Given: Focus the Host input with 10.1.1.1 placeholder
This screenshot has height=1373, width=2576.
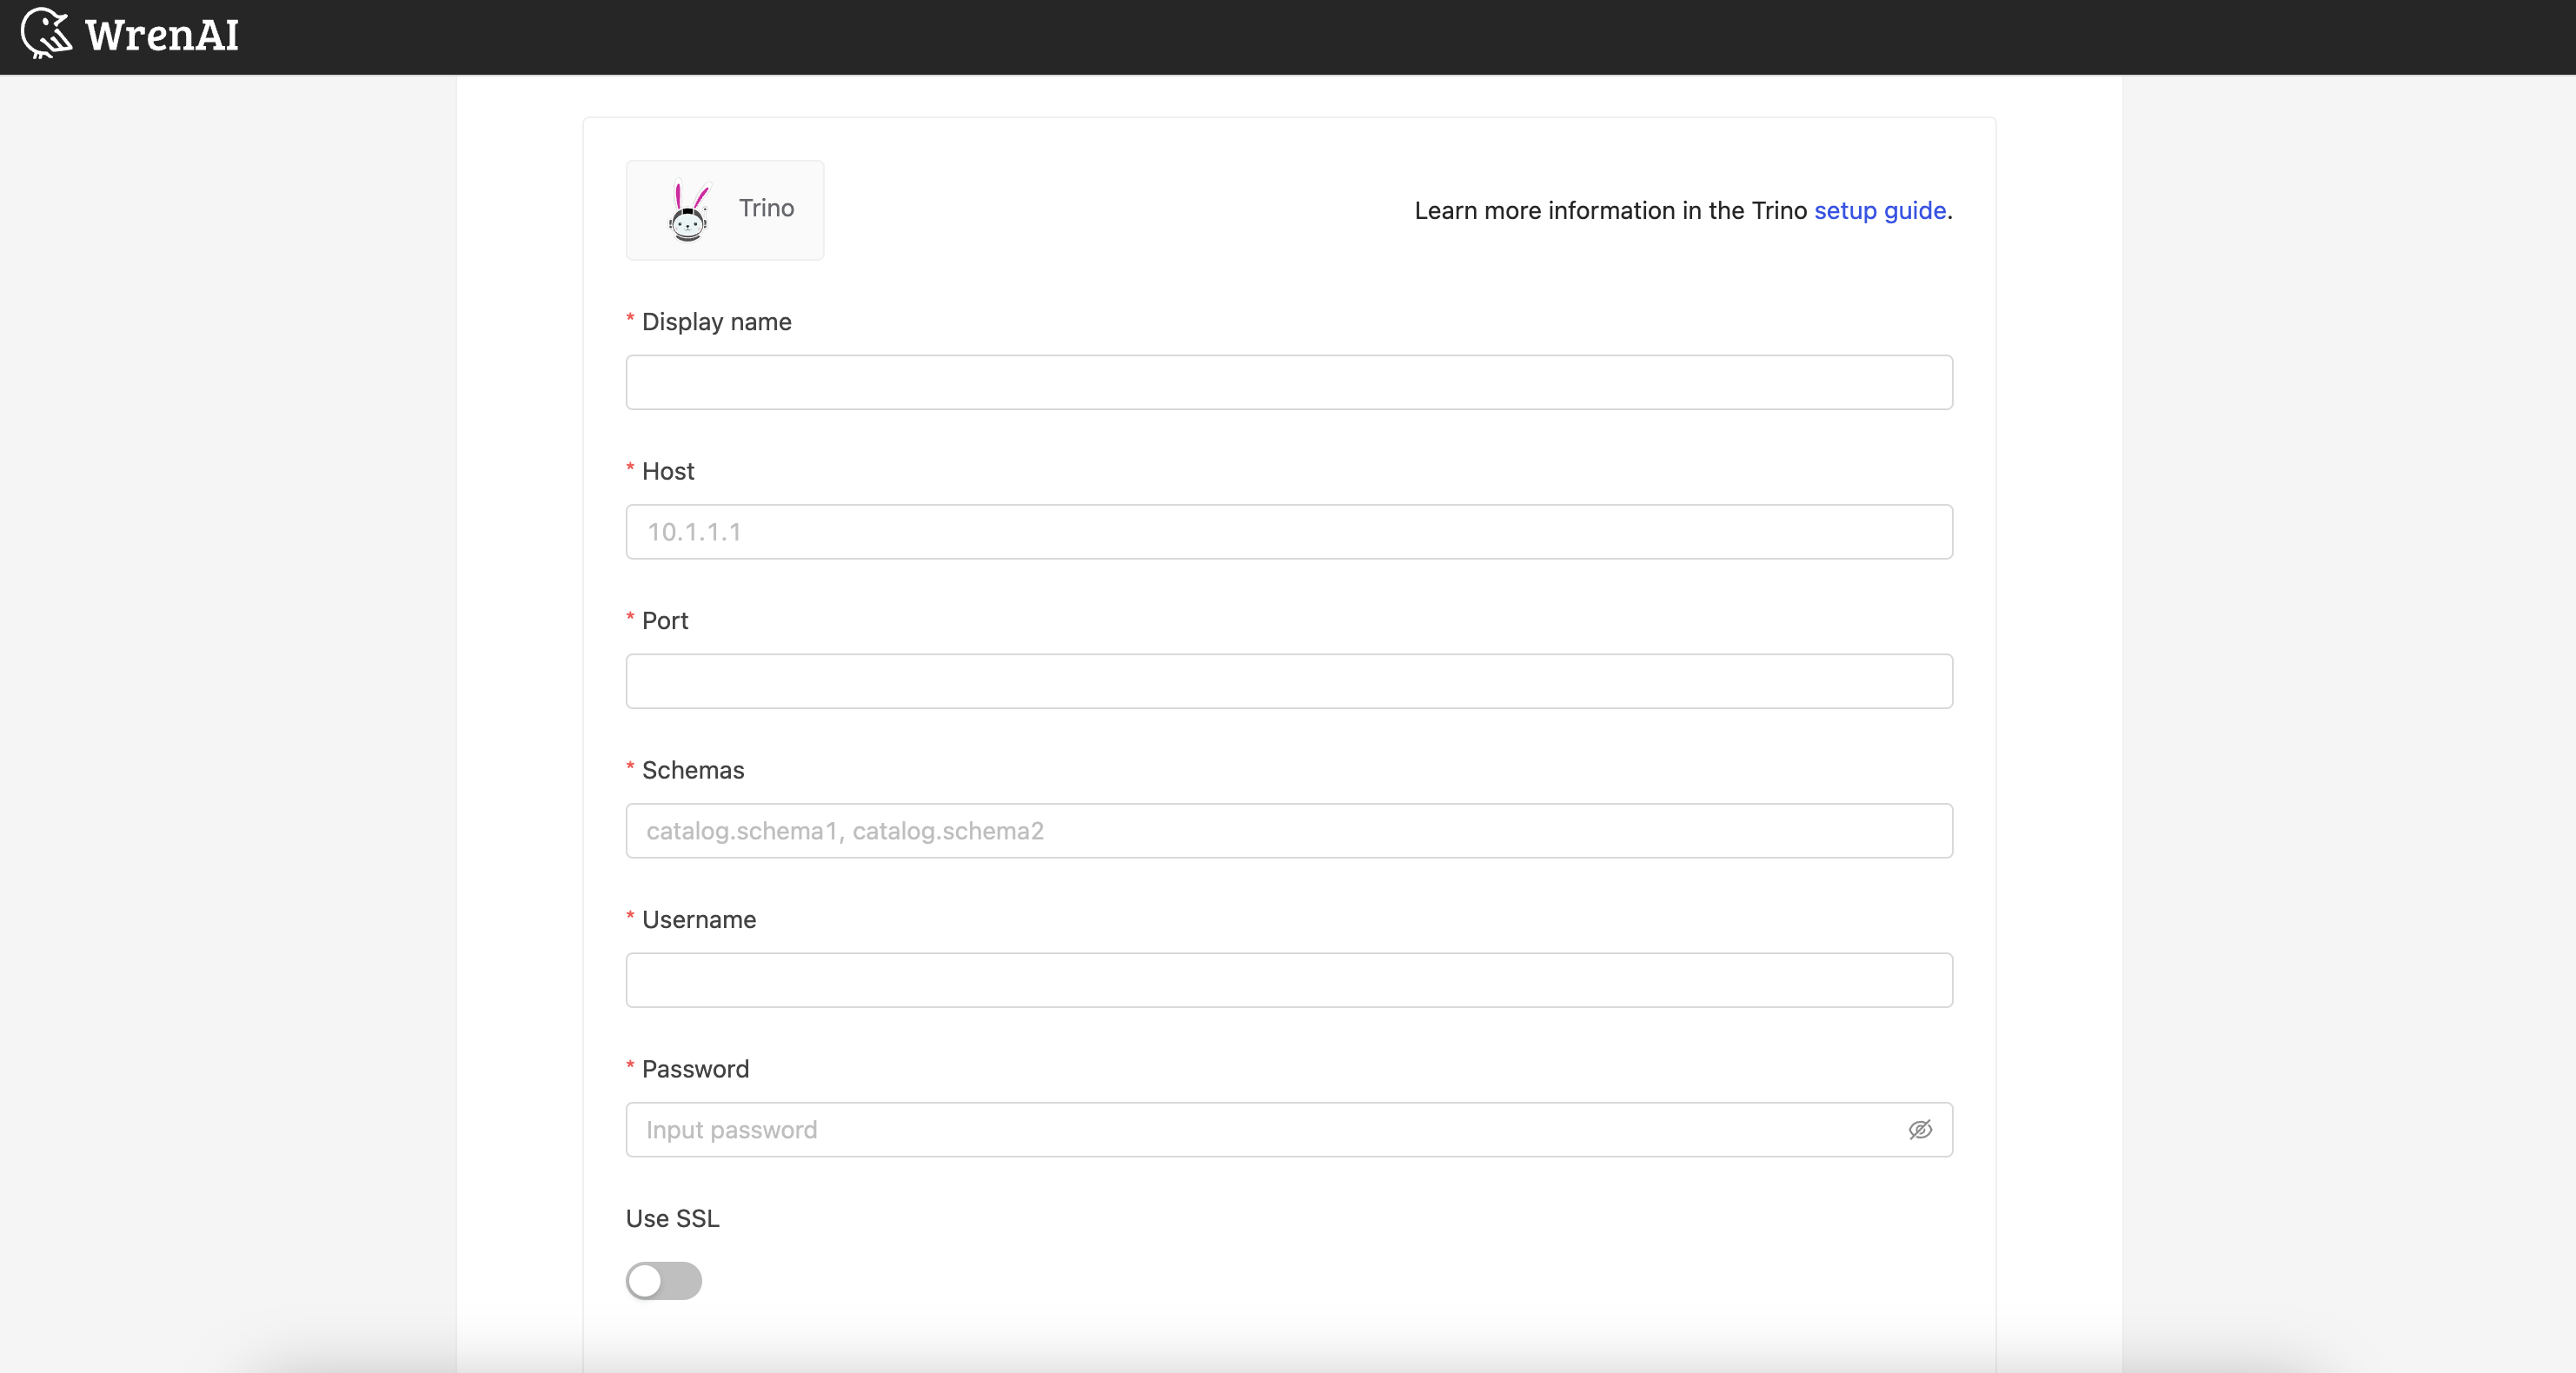Looking at the screenshot, I should click(x=1289, y=532).
